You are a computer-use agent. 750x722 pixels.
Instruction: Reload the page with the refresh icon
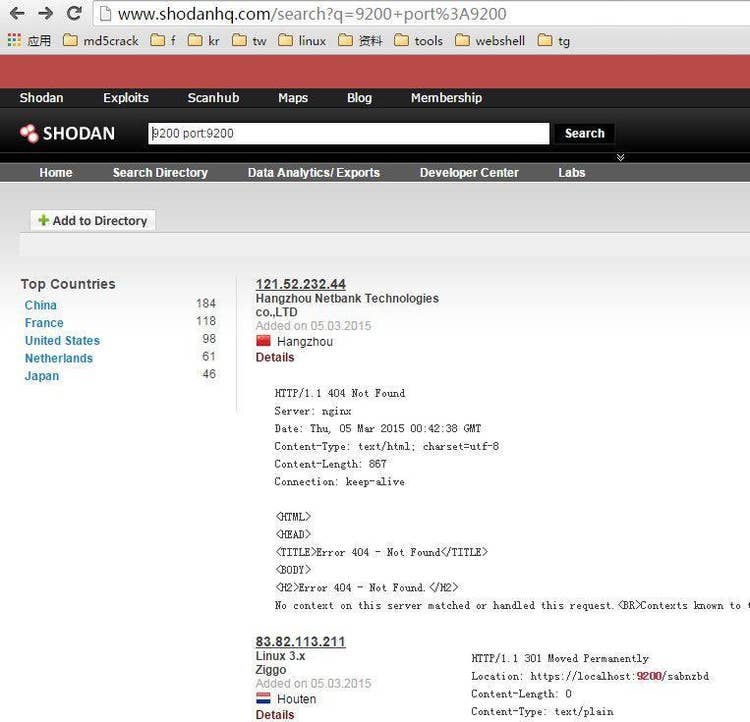pyautogui.click(x=74, y=14)
